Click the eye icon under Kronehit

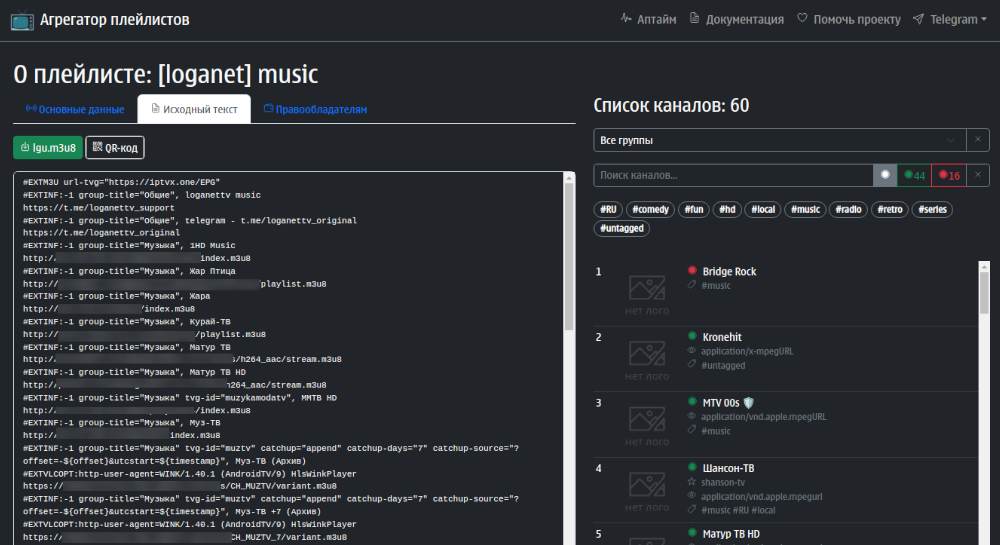pyautogui.click(x=692, y=351)
